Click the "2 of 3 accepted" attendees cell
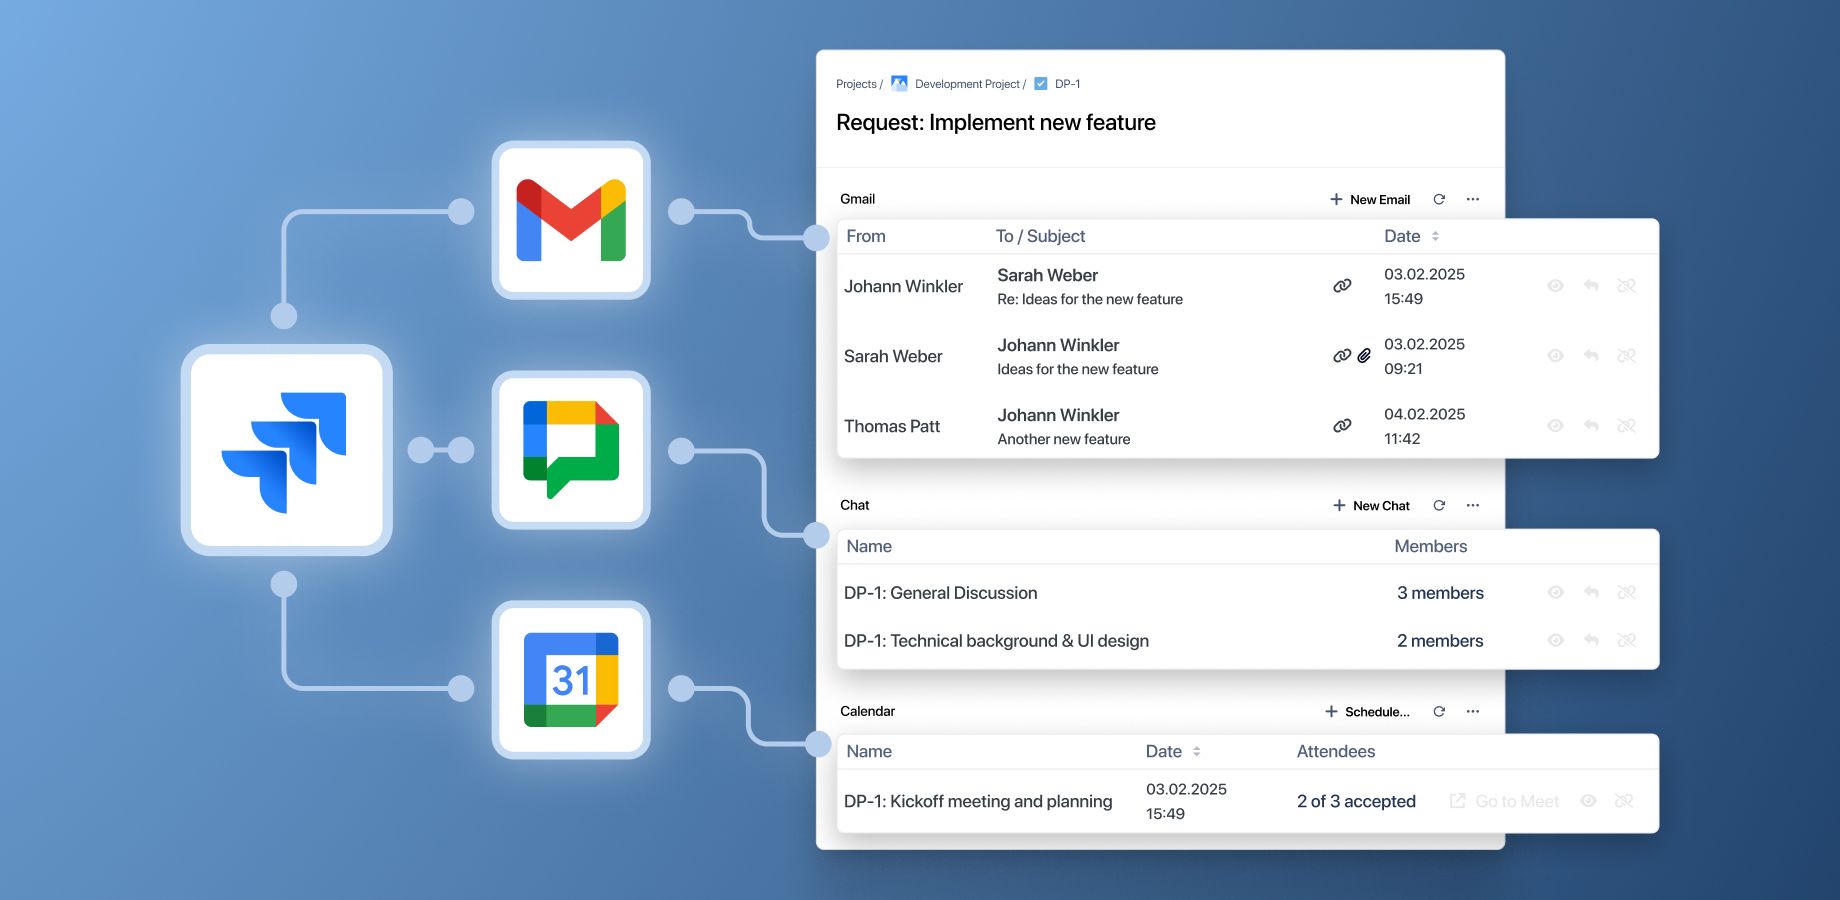The image size is (1840, 900). pyautogui.click(x=1356, y=801)
